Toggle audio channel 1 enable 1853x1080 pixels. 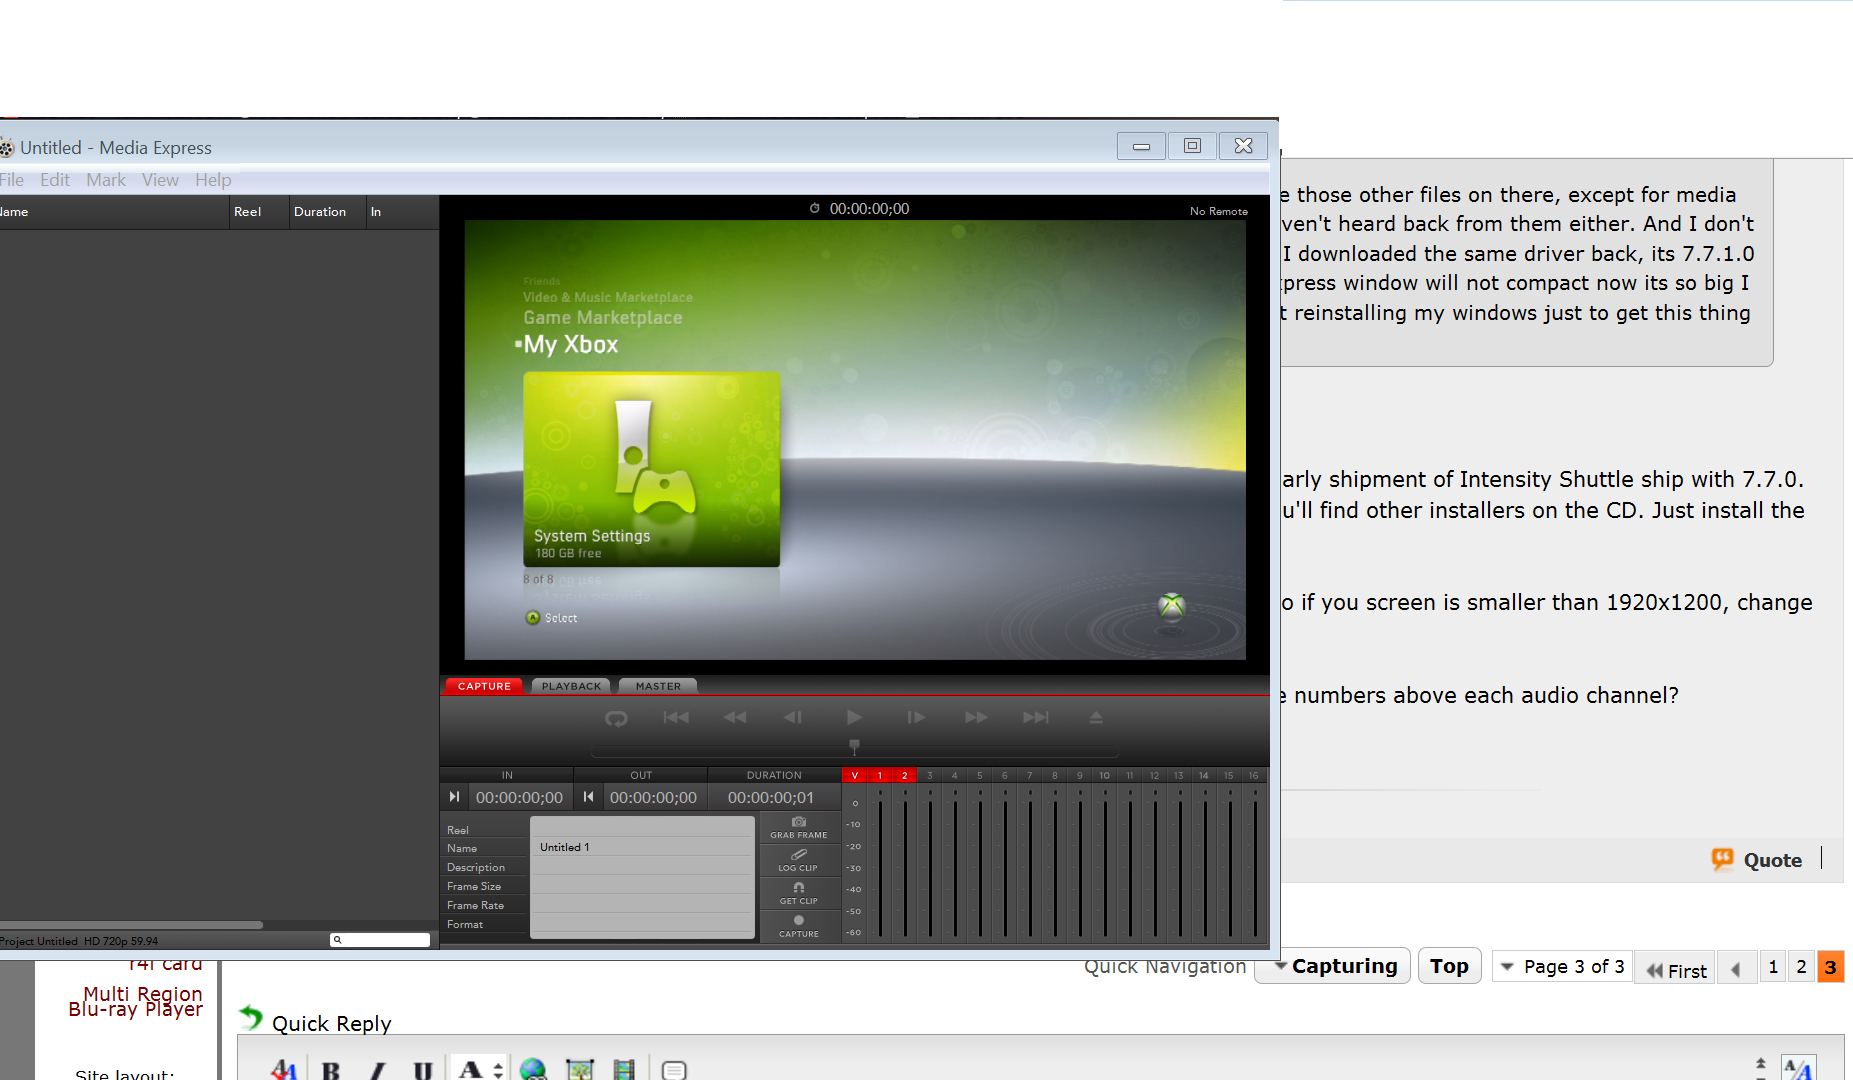point(880,775)
